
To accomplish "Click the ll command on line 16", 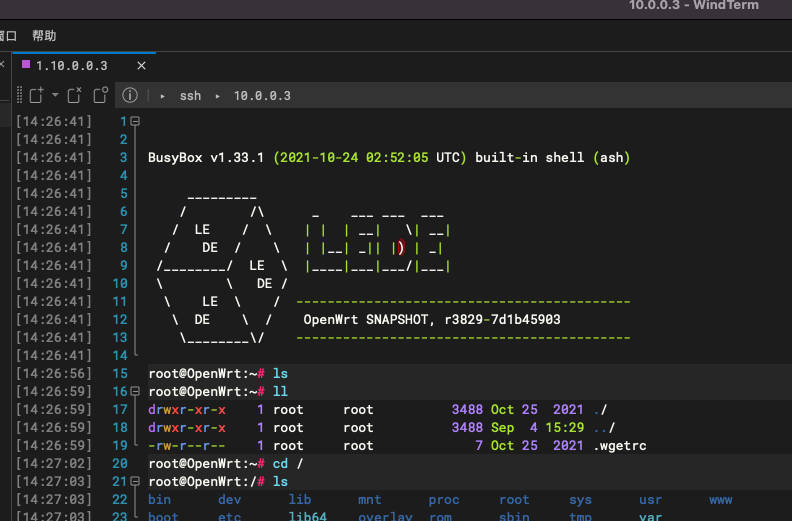I will tap(280, 392).
